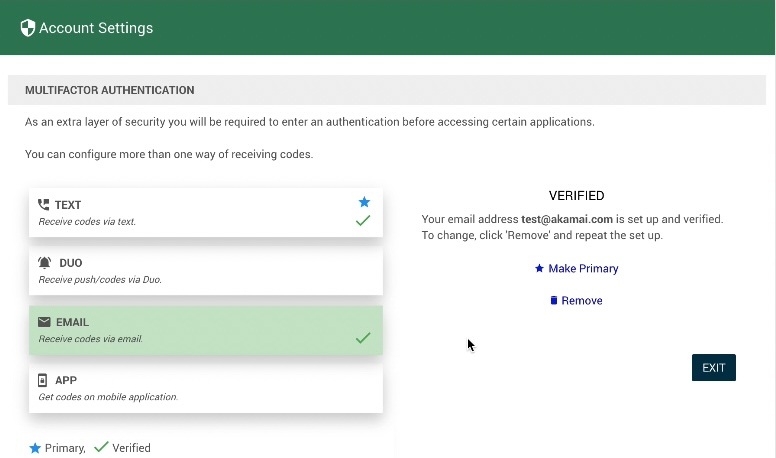Click the shield icon in Account Settings header

coord(28,28)
